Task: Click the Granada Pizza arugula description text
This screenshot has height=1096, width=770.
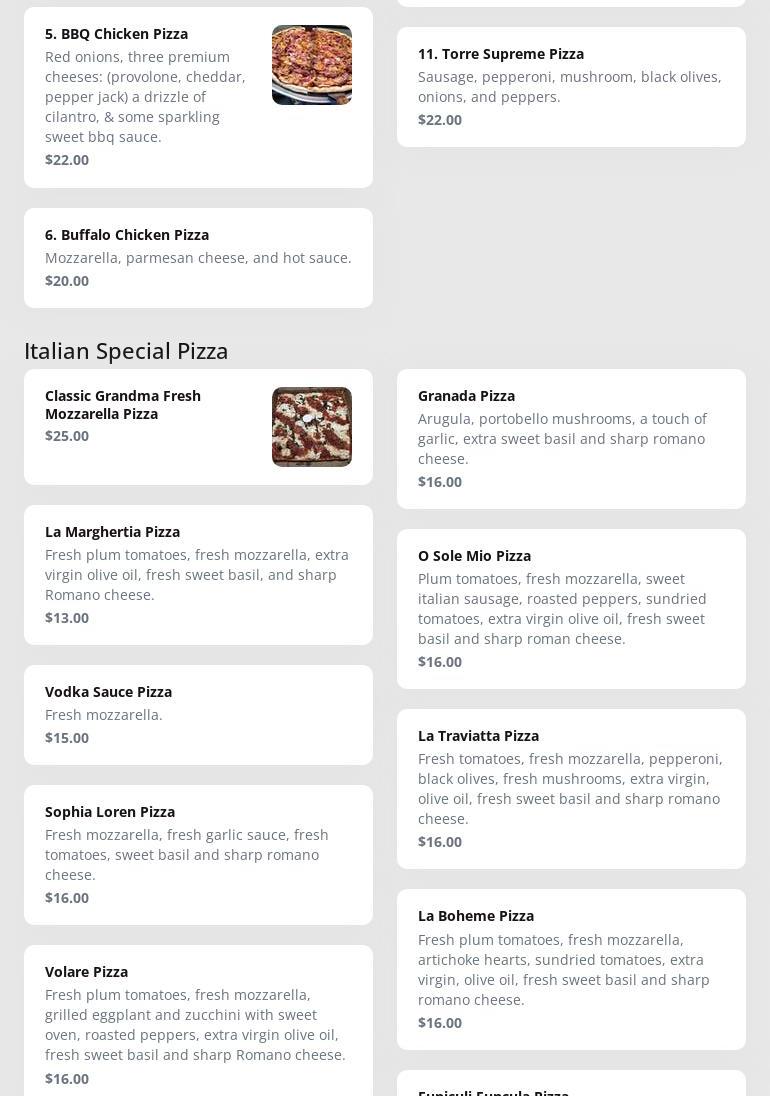Action: (562, 439)
